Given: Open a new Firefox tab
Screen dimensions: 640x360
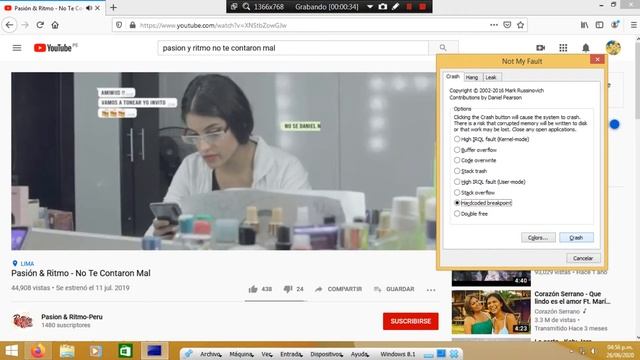Looking at the screenshot, I should 113,7.
